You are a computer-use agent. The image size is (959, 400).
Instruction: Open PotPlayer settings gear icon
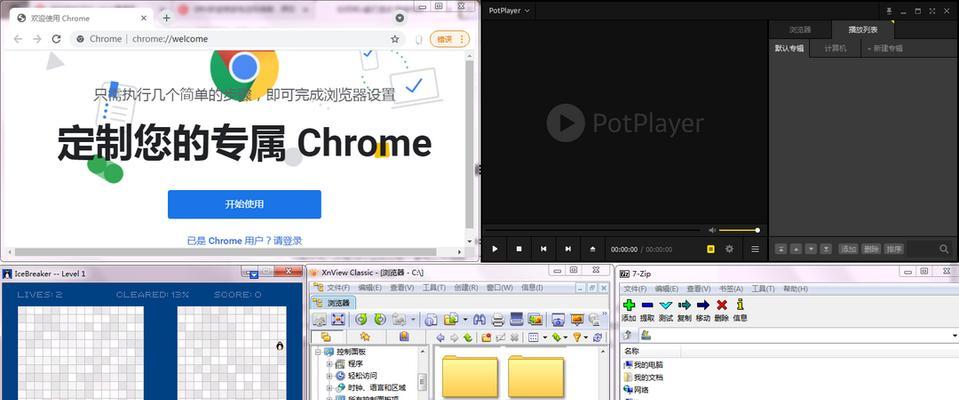coord(729,249)
